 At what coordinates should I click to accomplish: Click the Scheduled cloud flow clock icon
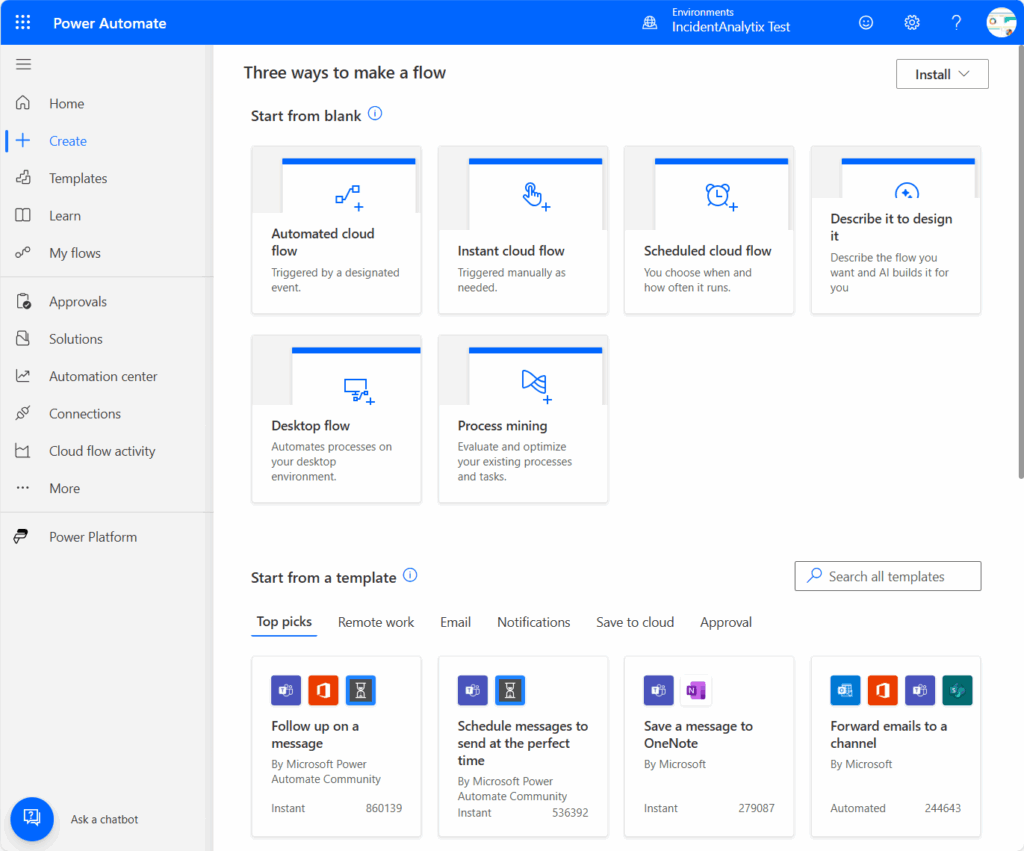[x=721, y=197]
